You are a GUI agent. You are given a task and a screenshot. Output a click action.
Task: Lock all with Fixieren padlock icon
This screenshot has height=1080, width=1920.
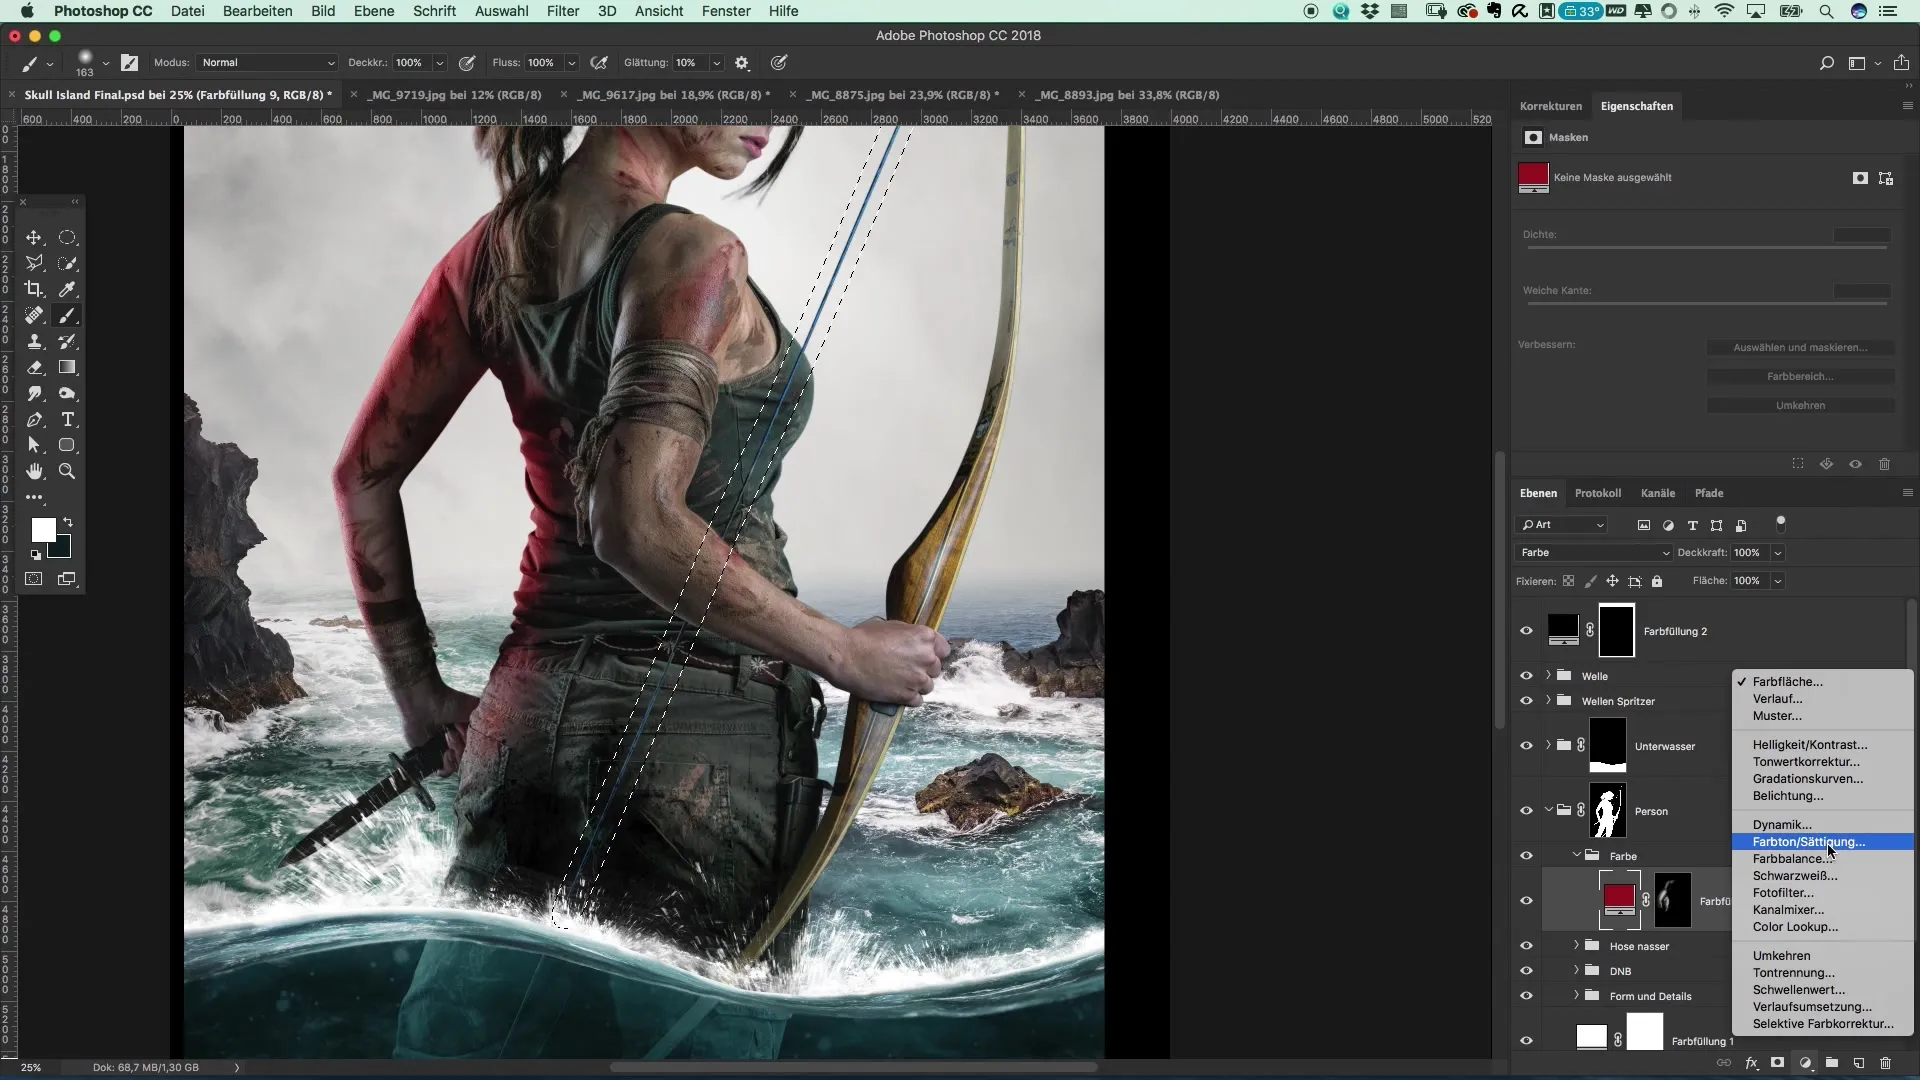coord(1657,581)
